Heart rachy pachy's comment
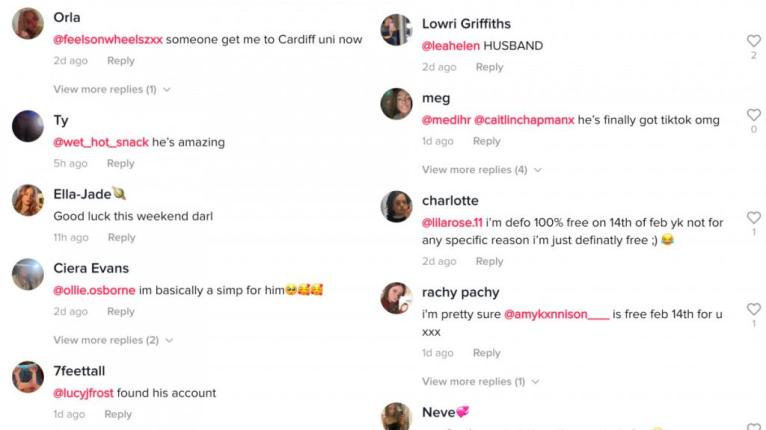The image size is (766, 430). (x=753, y=309)
